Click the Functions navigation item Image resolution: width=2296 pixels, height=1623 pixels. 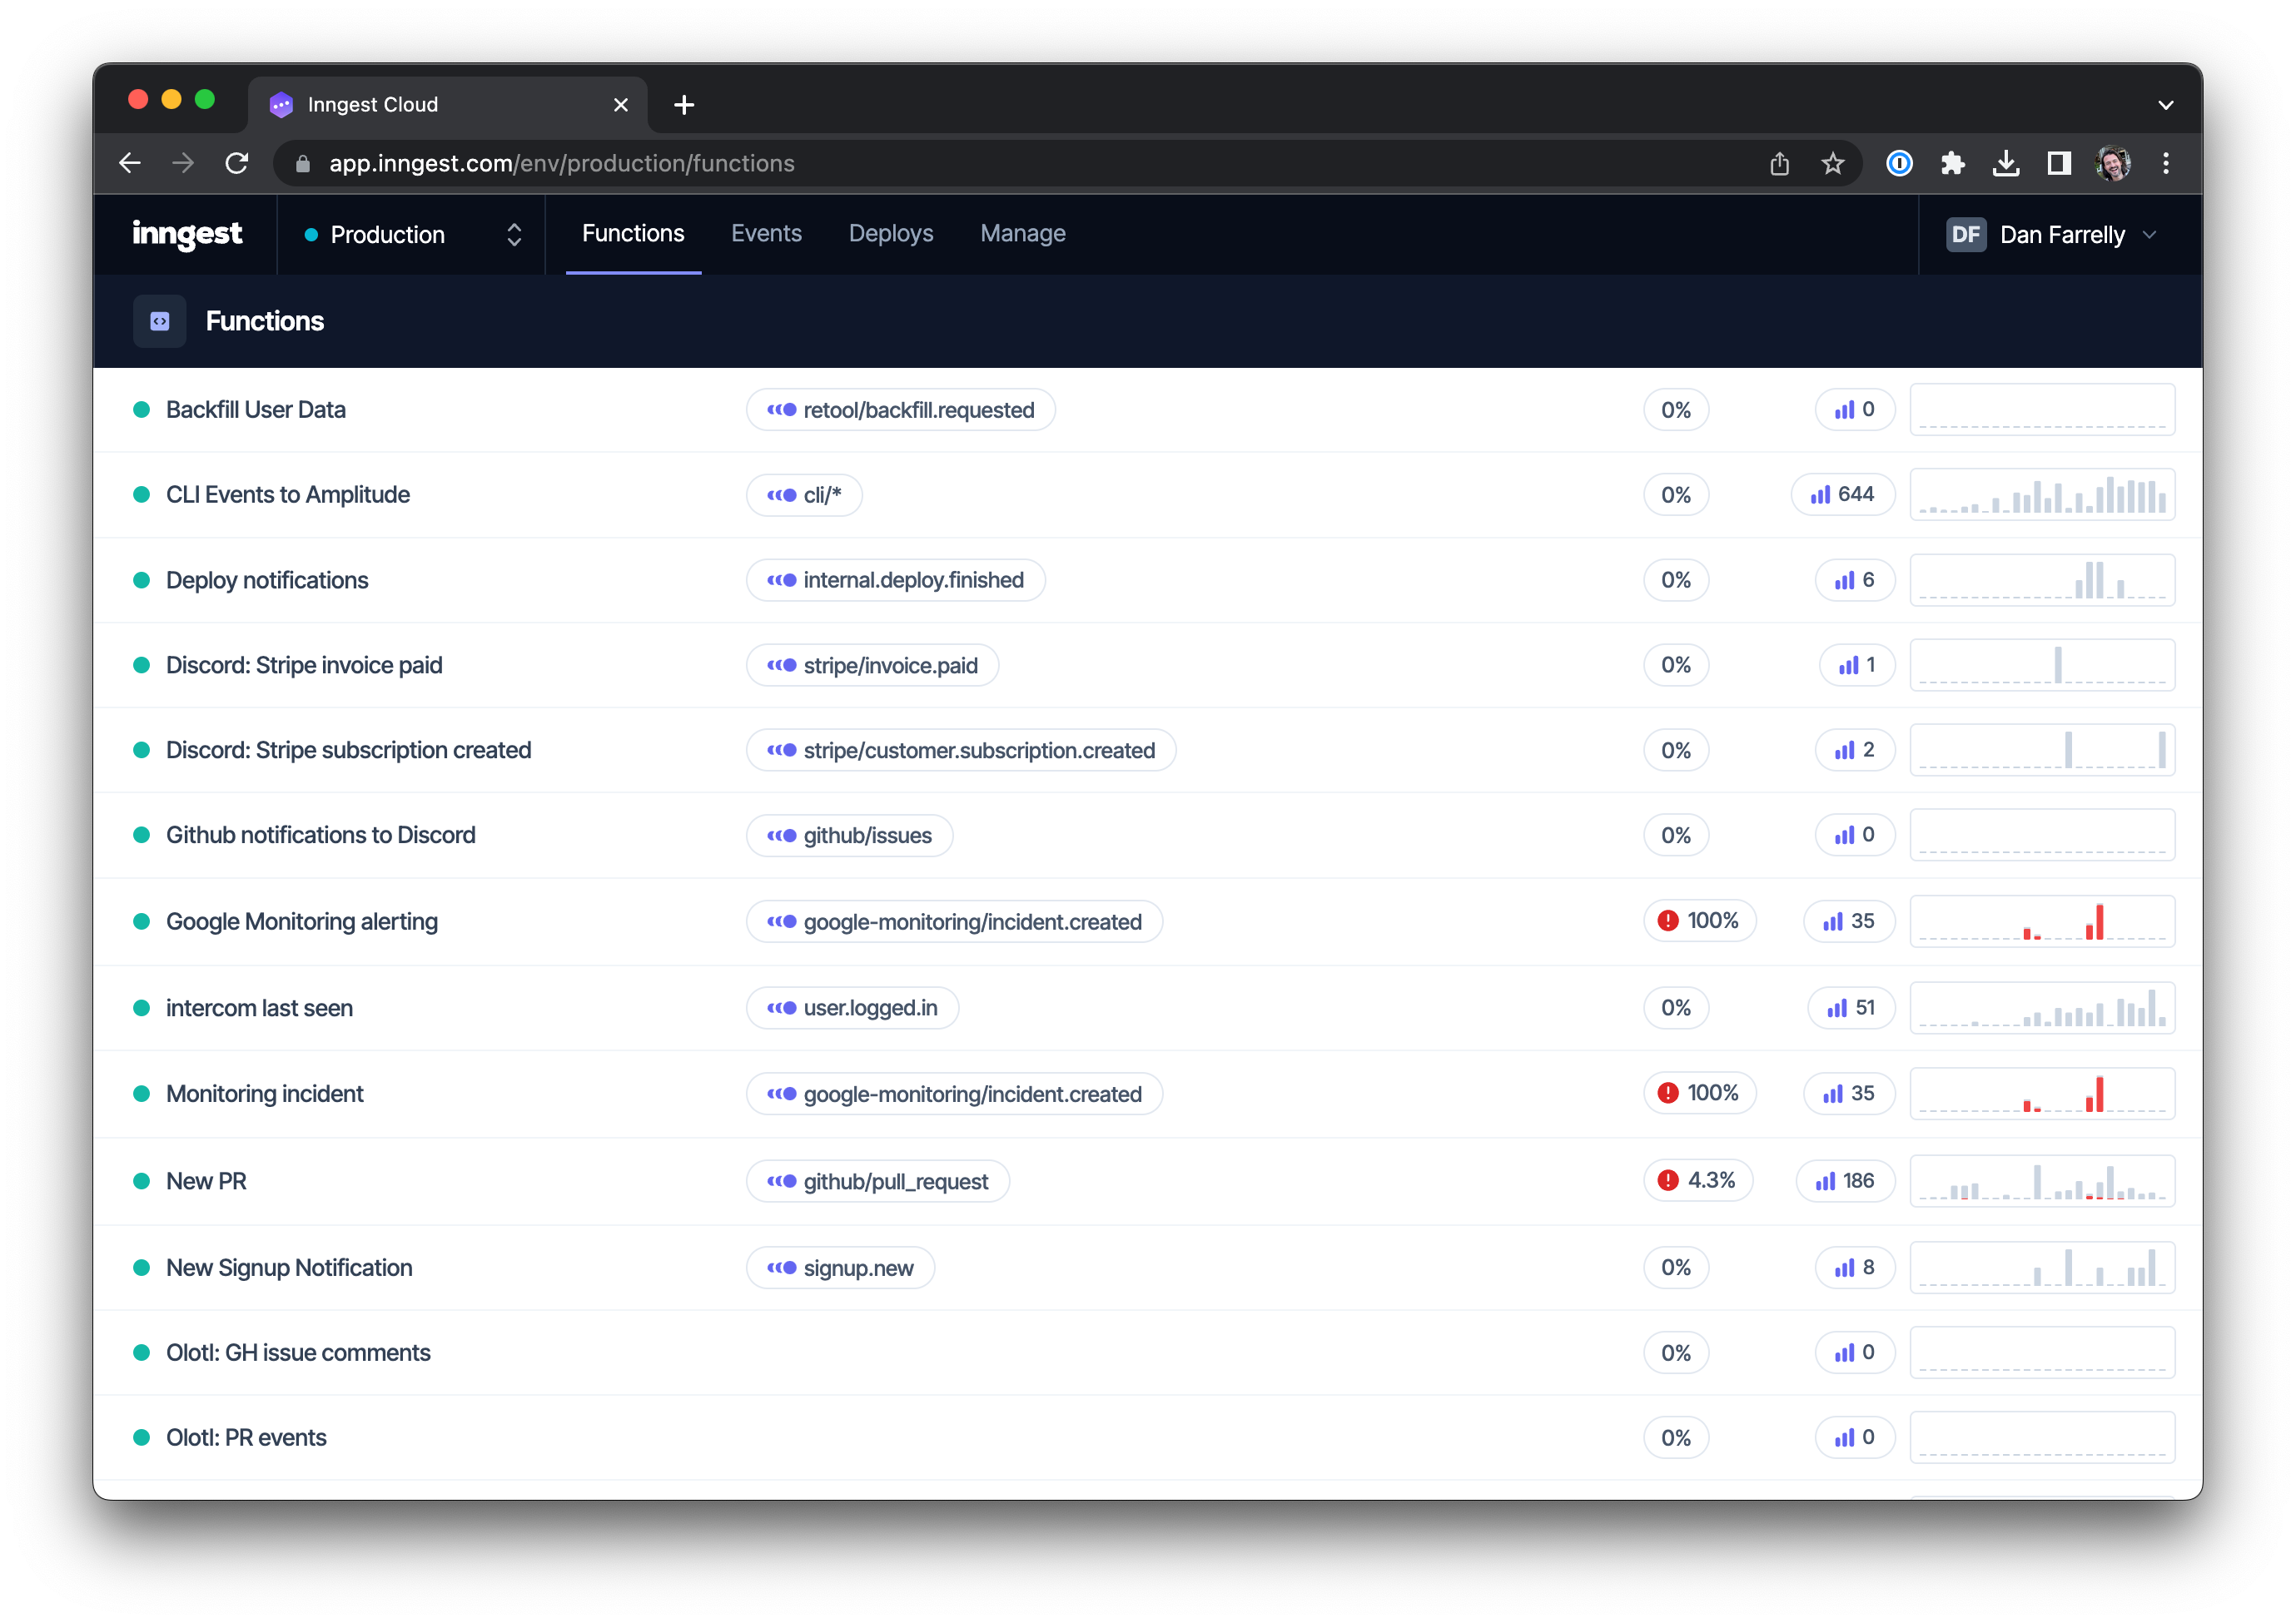634,234
